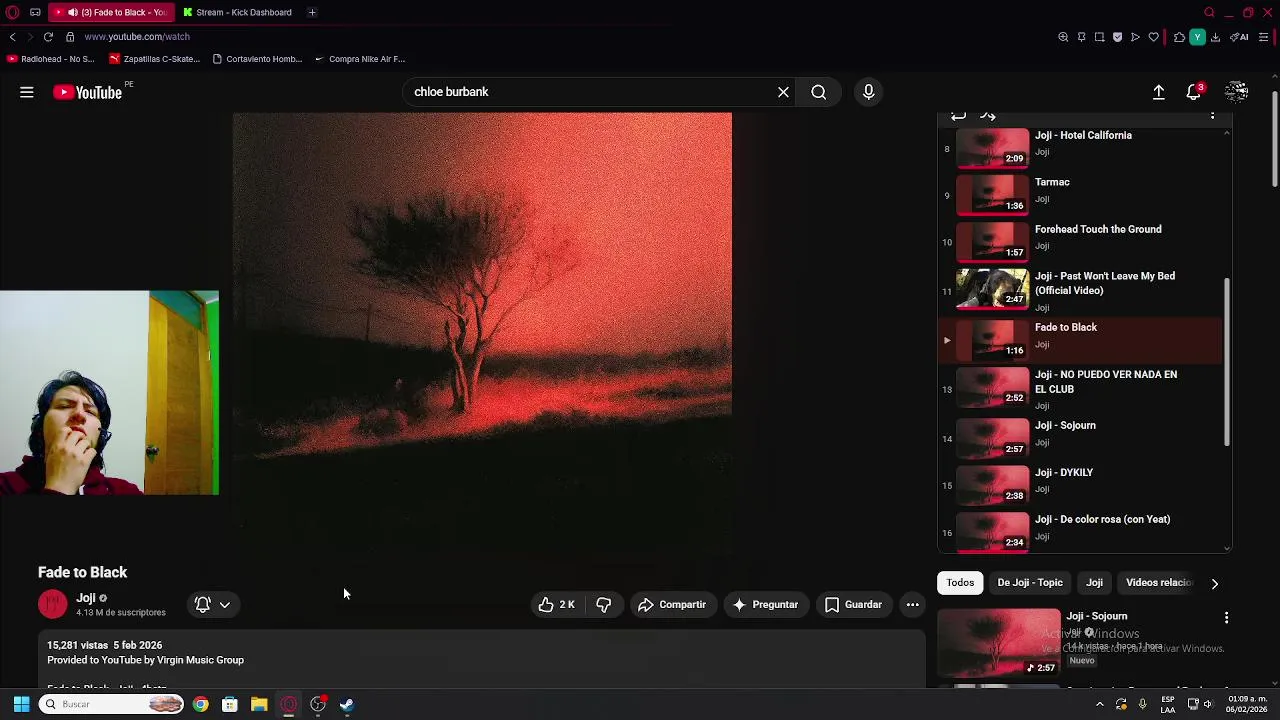Toggle playlist loop button
1280x720 pixels.
point(958,116)
